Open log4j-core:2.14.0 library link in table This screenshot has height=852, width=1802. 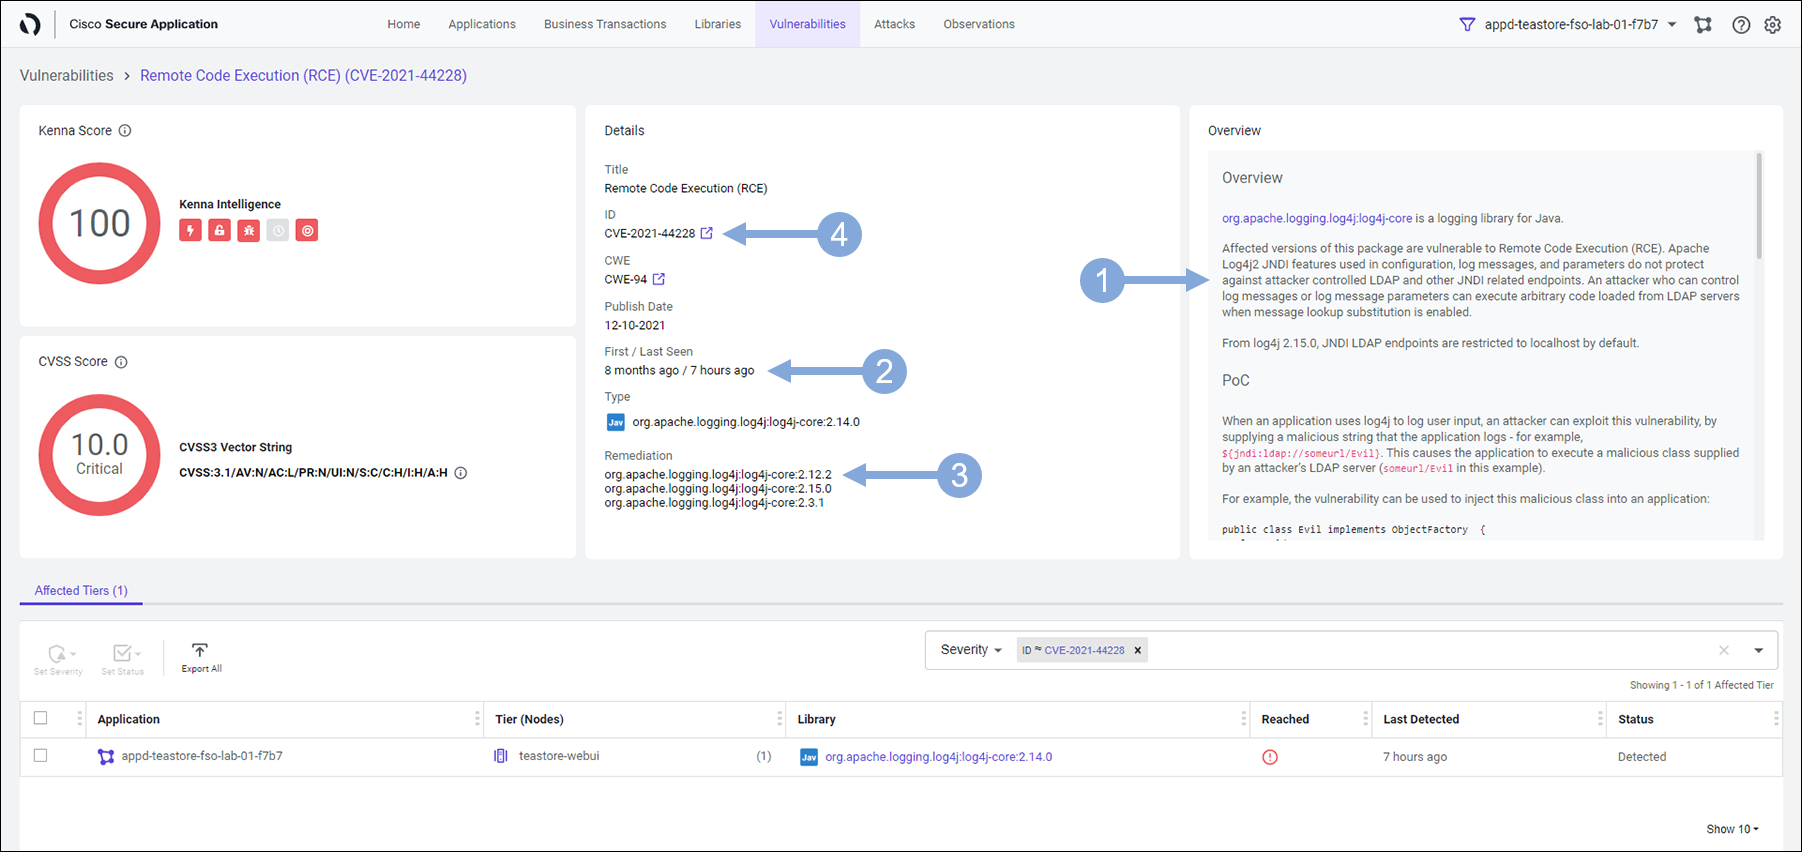point(938,757)
